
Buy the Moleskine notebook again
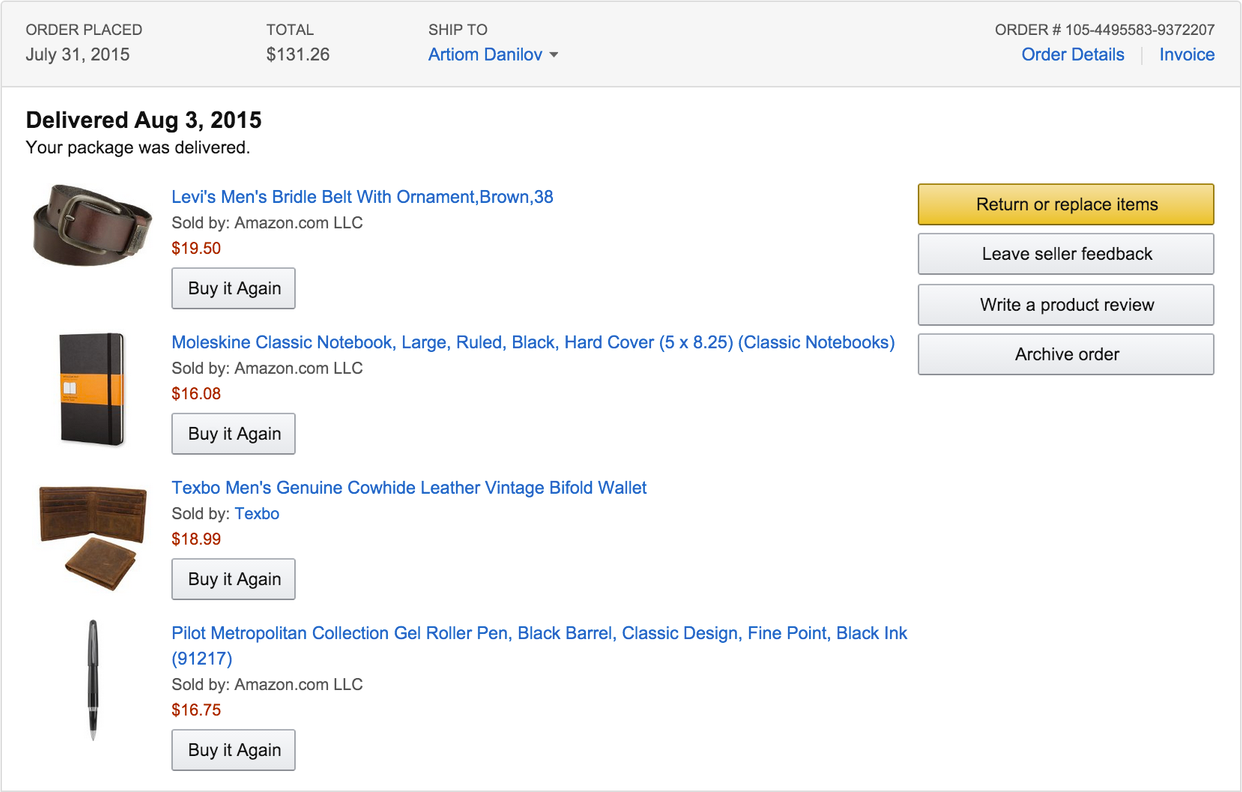pos(234,434)
